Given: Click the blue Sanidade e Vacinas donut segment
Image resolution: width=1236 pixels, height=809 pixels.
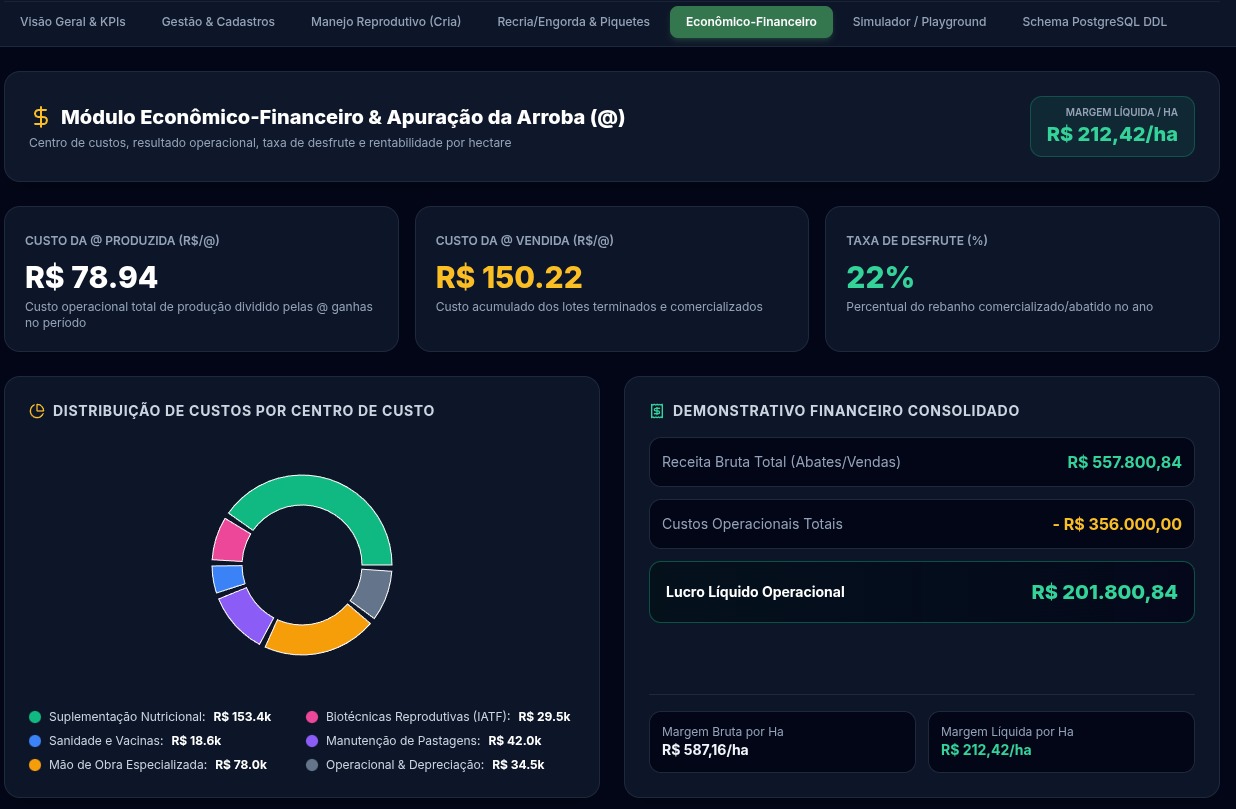Looking at the screenshot, I should click(227, 578).
